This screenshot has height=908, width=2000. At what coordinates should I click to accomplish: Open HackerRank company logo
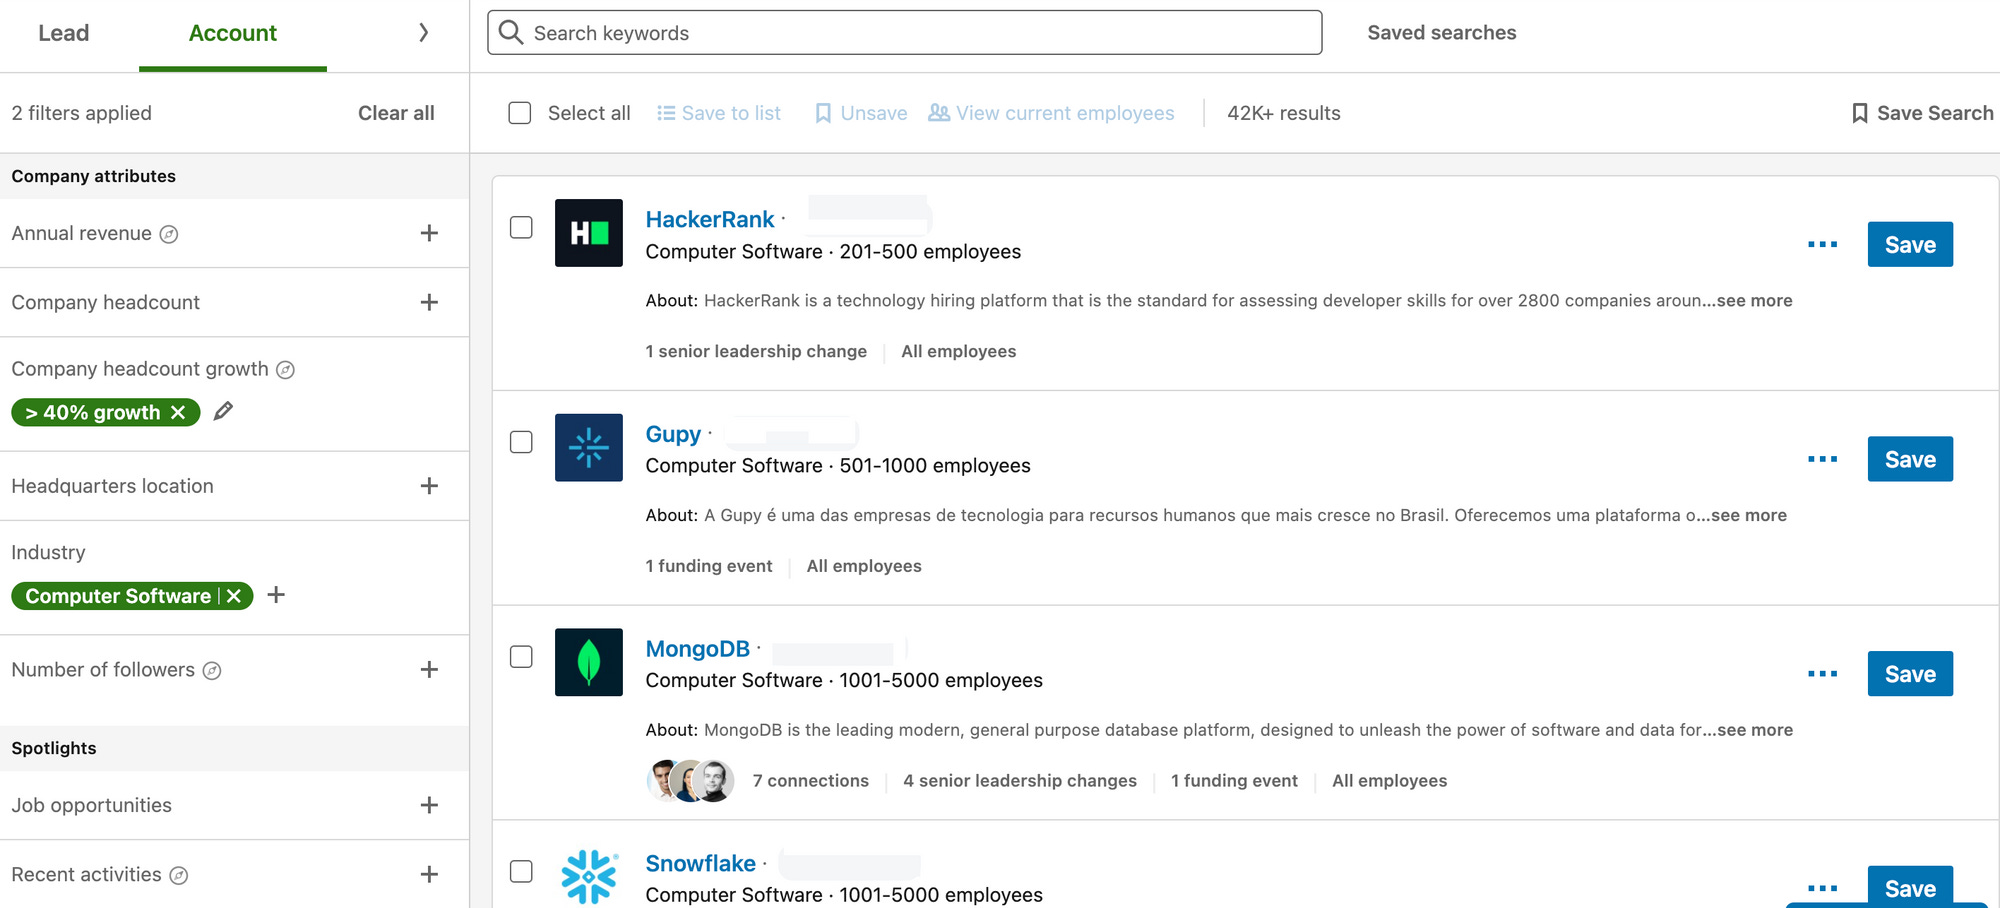589,233
